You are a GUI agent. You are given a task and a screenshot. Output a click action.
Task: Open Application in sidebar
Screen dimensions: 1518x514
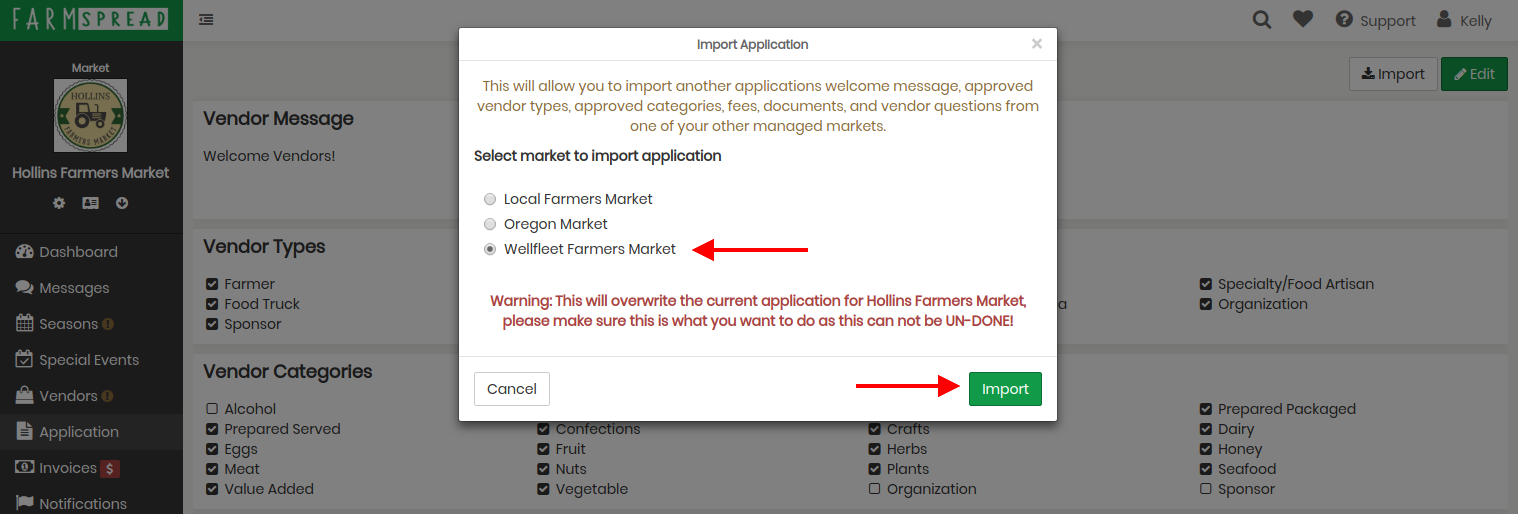[x=91, y=432]
